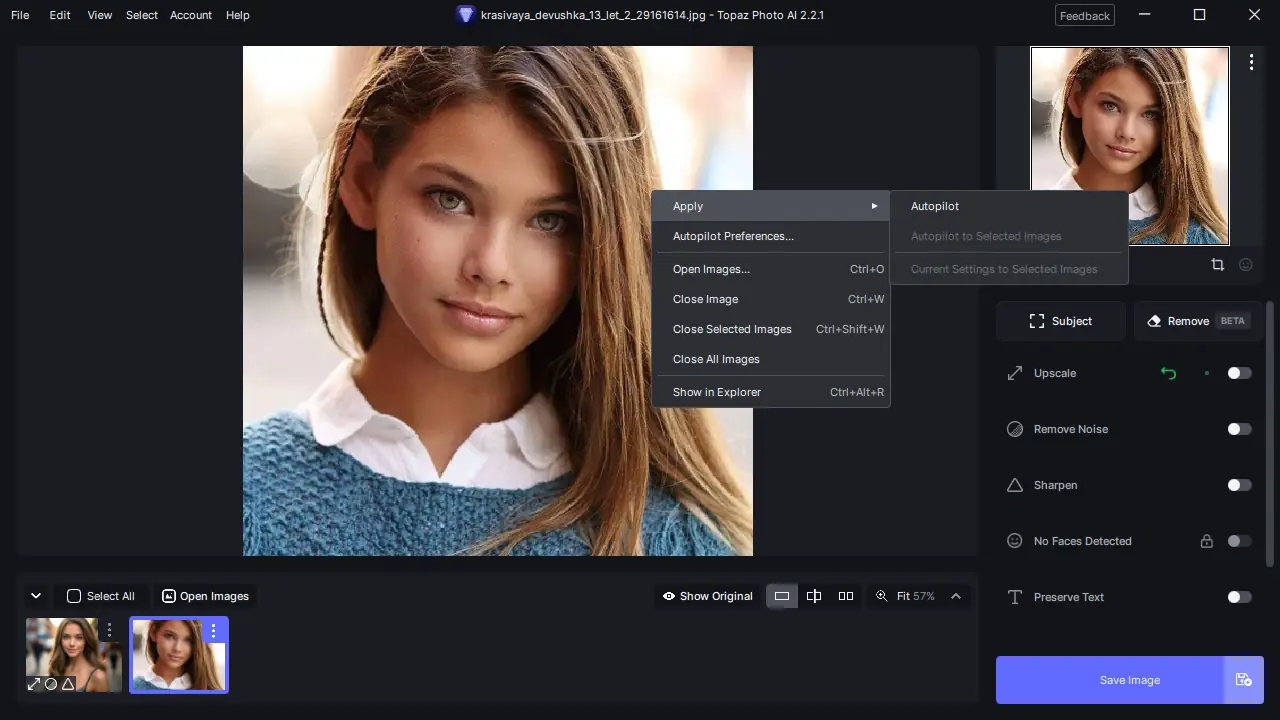The width and height of the screenshot is (1280, 720).
Task: Enable the Remove Noise toggle
Action: coord(1239,429)
